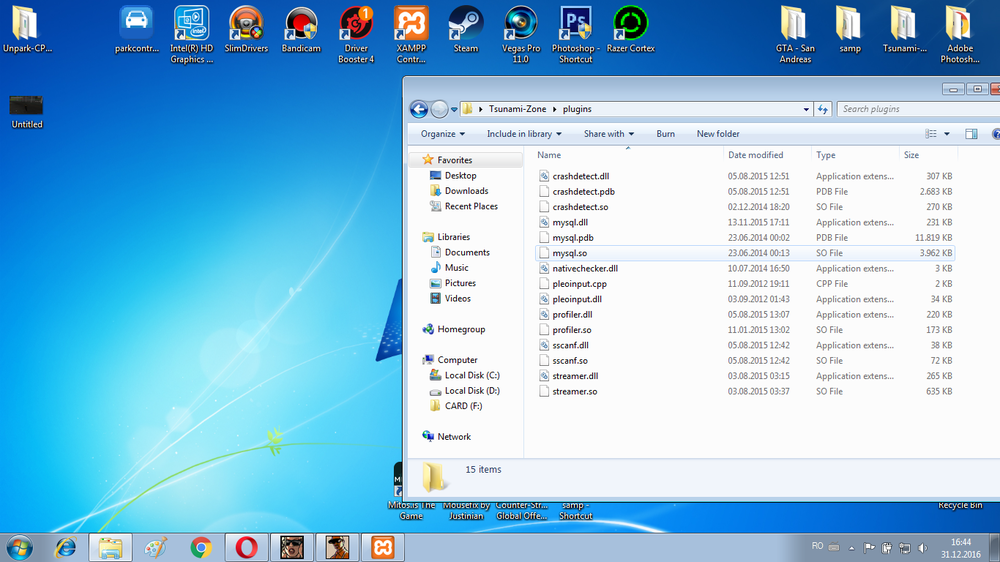Select Local Disk (C:) in Computer
The width and height of the screenshot is (1000, 562).
point(472,375)
